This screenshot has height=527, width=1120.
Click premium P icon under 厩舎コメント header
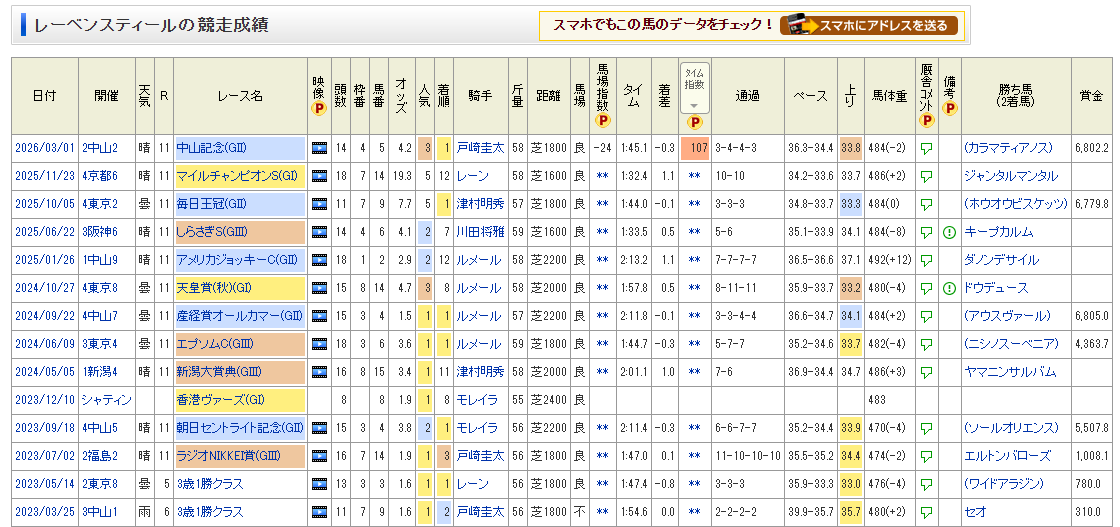coord(926,121)
